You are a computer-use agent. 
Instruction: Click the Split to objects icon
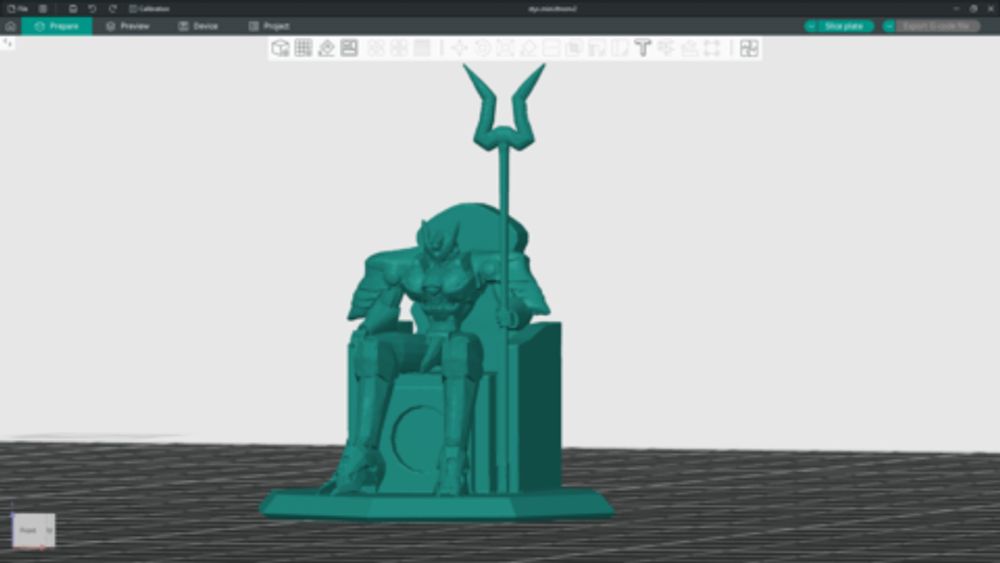pos(376,48)
